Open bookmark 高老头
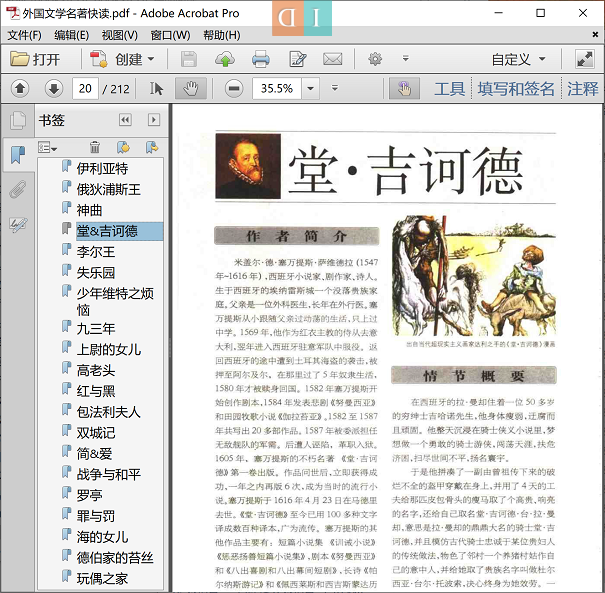605x593 pixels. pyautogui.click(x=96, y=371)
